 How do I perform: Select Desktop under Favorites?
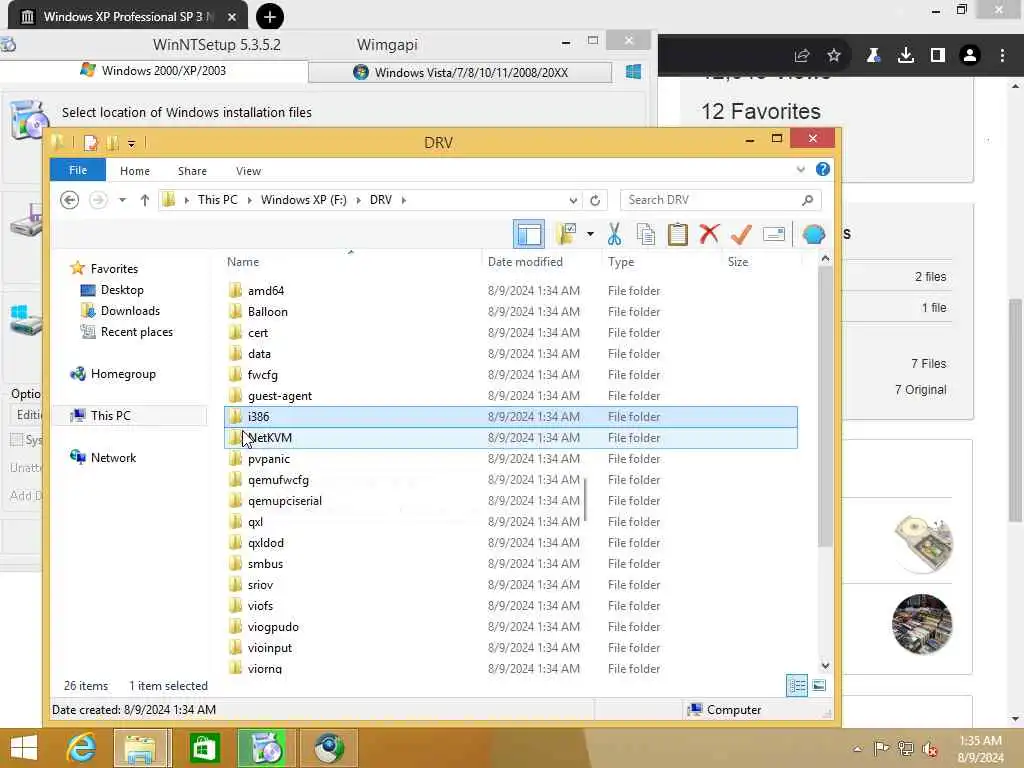tap(121, 289)
